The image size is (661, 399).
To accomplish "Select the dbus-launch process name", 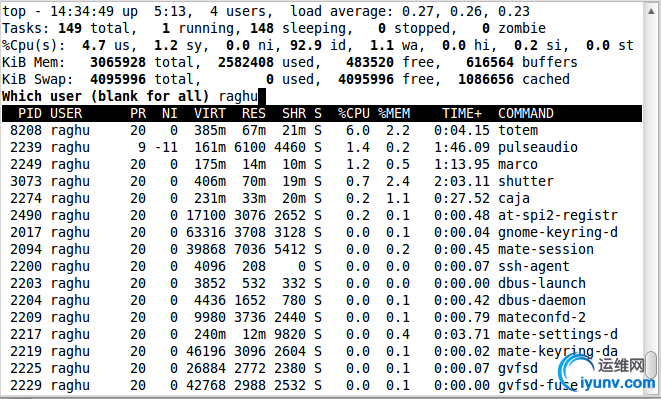I will click(x=542, y=283).
